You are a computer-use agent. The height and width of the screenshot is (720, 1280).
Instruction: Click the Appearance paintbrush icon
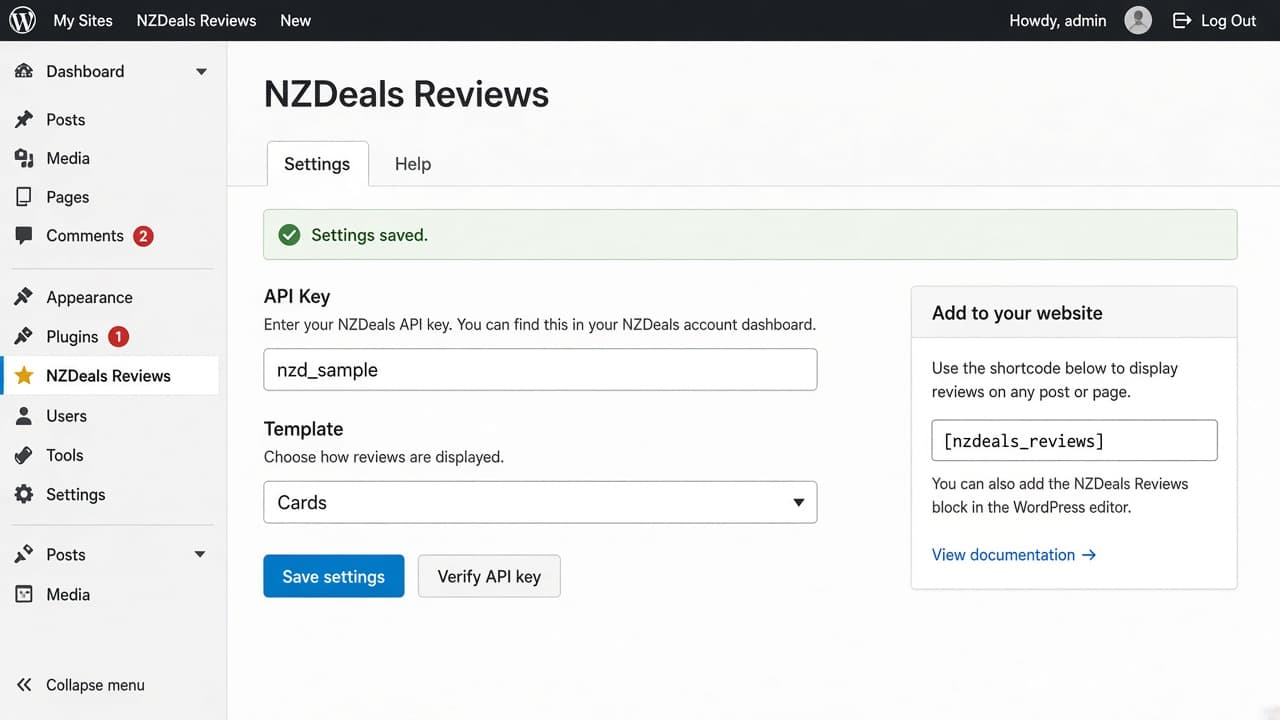click(x=24, y=297)
